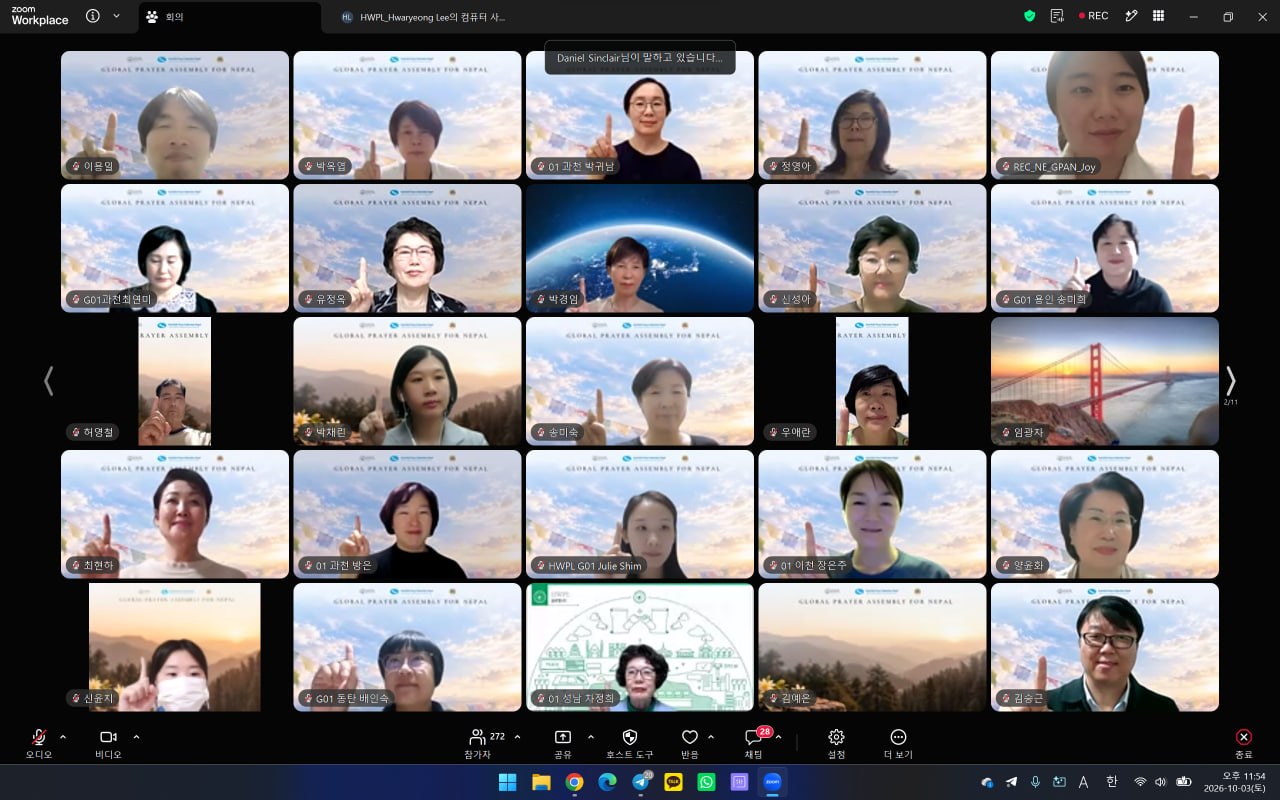This screenshot has height=800, width=1280.
Task: Expand audio options arrow beside 오디오
Action: [63, 737]
